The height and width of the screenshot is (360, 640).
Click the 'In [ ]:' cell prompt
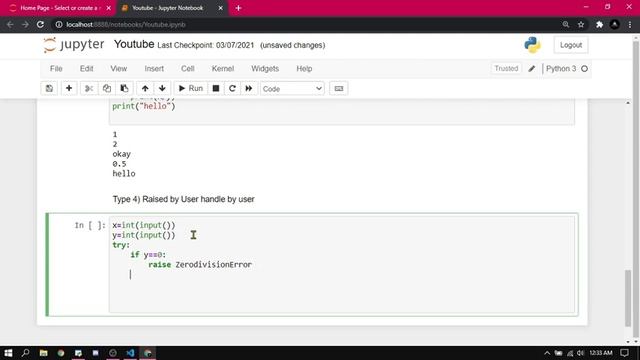pos(90,225)
